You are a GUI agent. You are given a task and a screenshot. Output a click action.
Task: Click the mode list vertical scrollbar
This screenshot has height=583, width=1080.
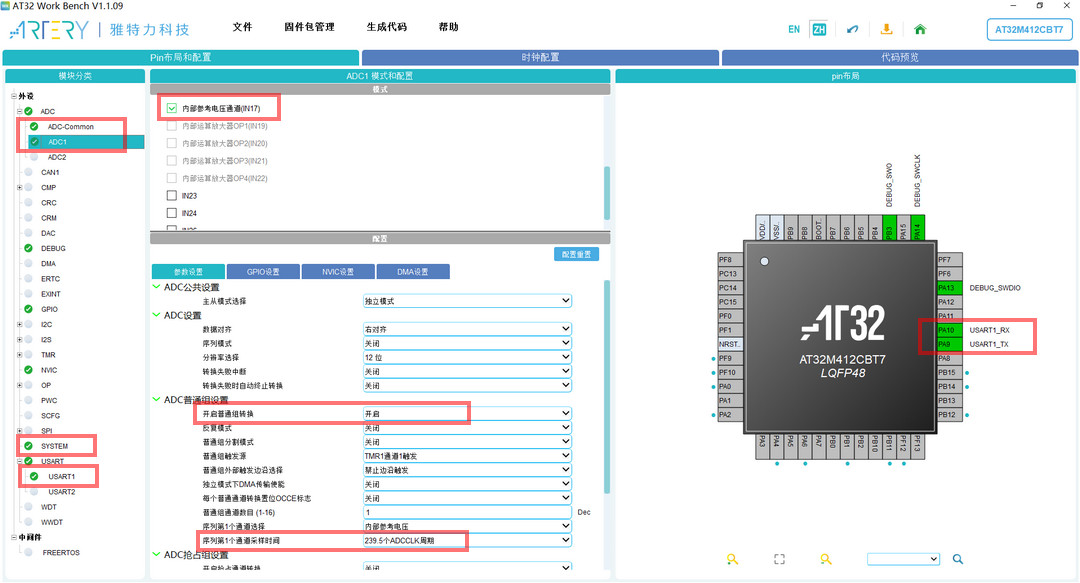tap(607, 193)
